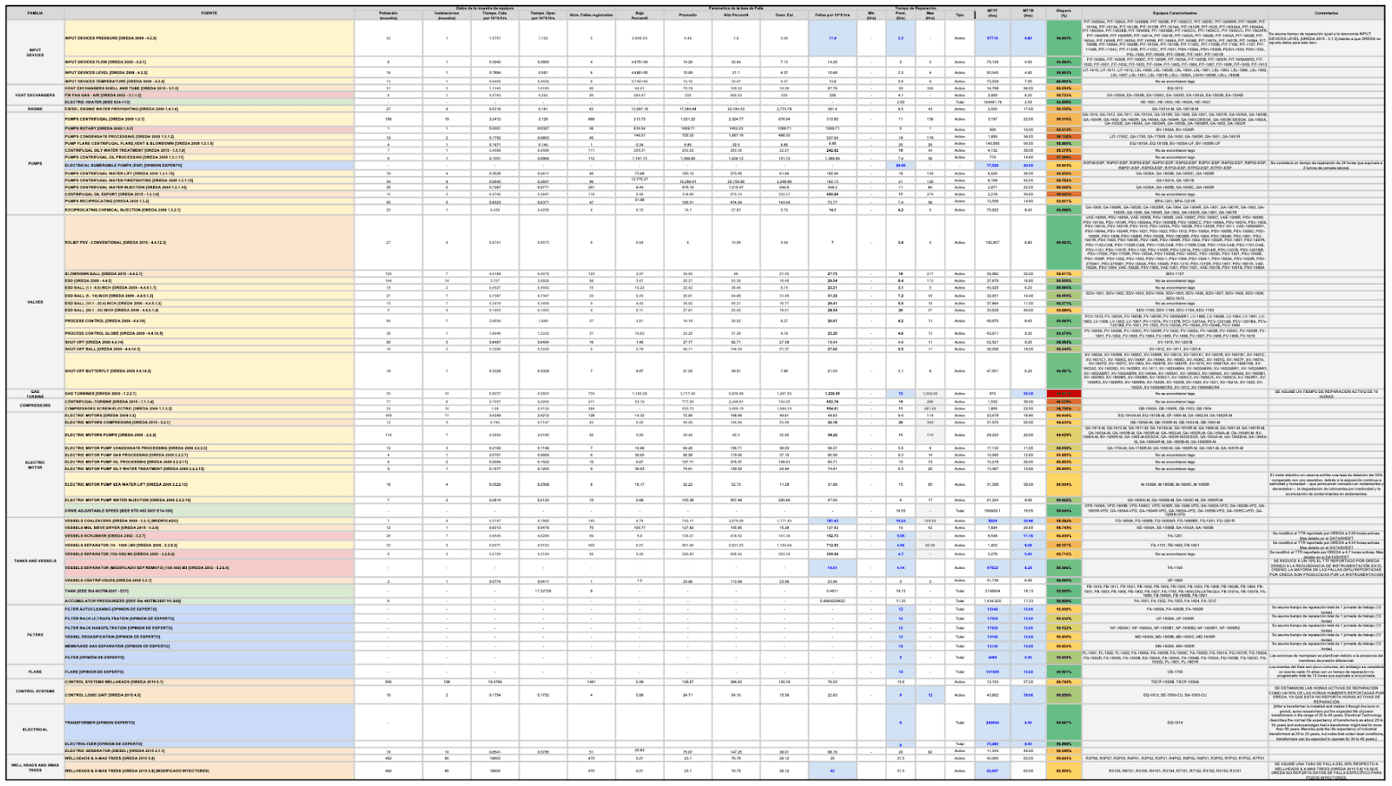The height and width of the screenshot is (786, 1392).
Task: Click the PUMPS family cell
Action: pos(35,164)
